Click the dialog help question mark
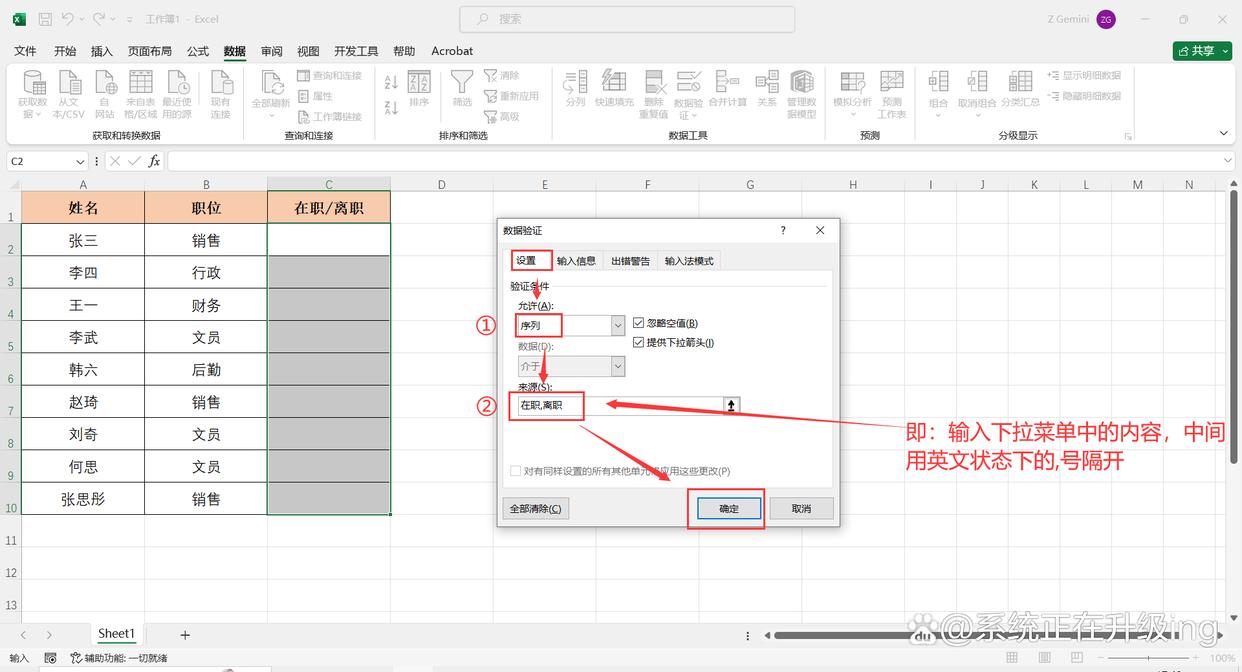This screenshot has height=672, width=1242. [x=783, y=230]
